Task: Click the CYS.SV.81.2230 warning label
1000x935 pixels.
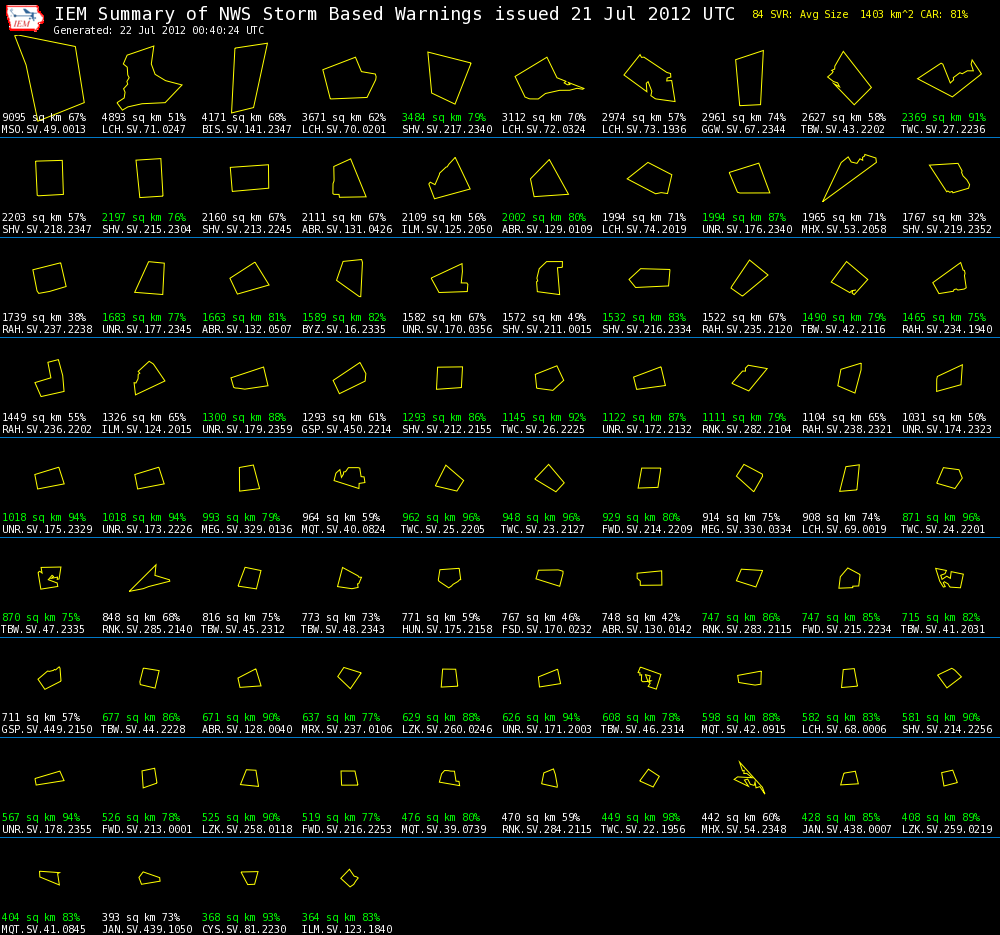Action: (246, 929)
